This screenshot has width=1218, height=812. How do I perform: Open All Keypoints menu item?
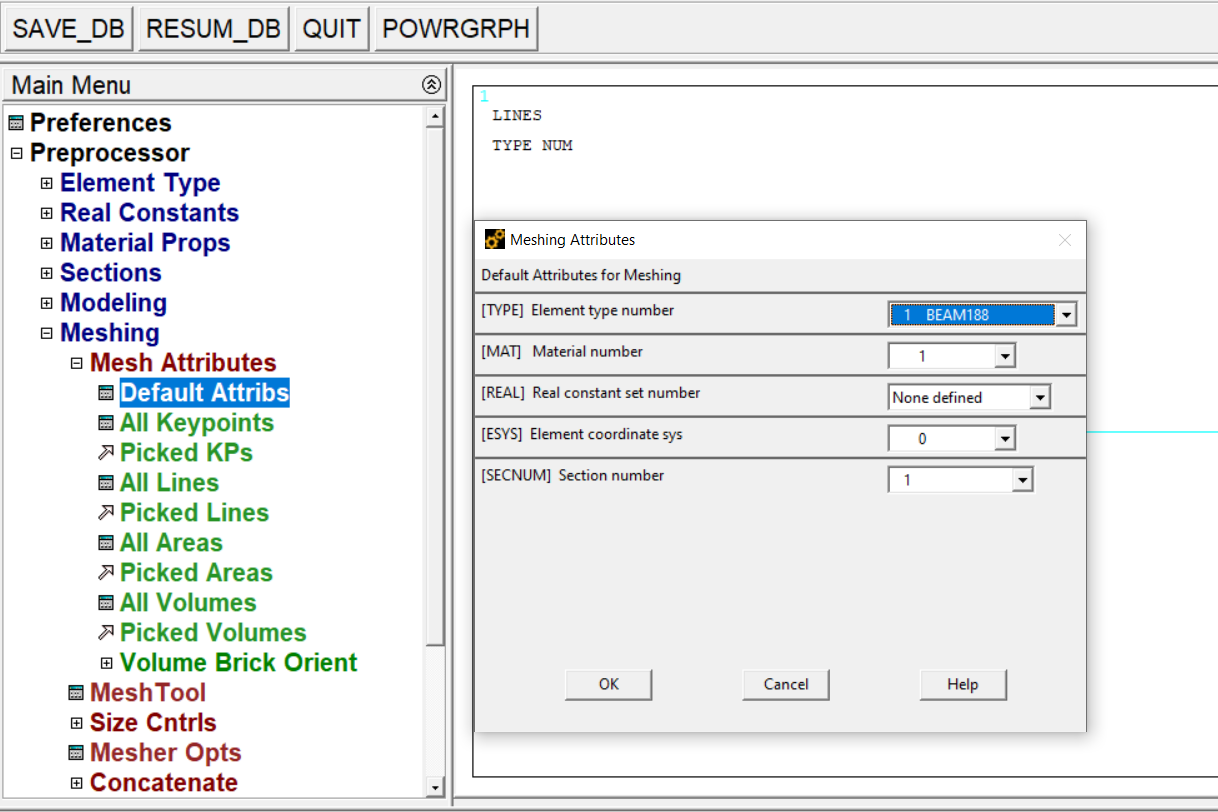(197, 423)
